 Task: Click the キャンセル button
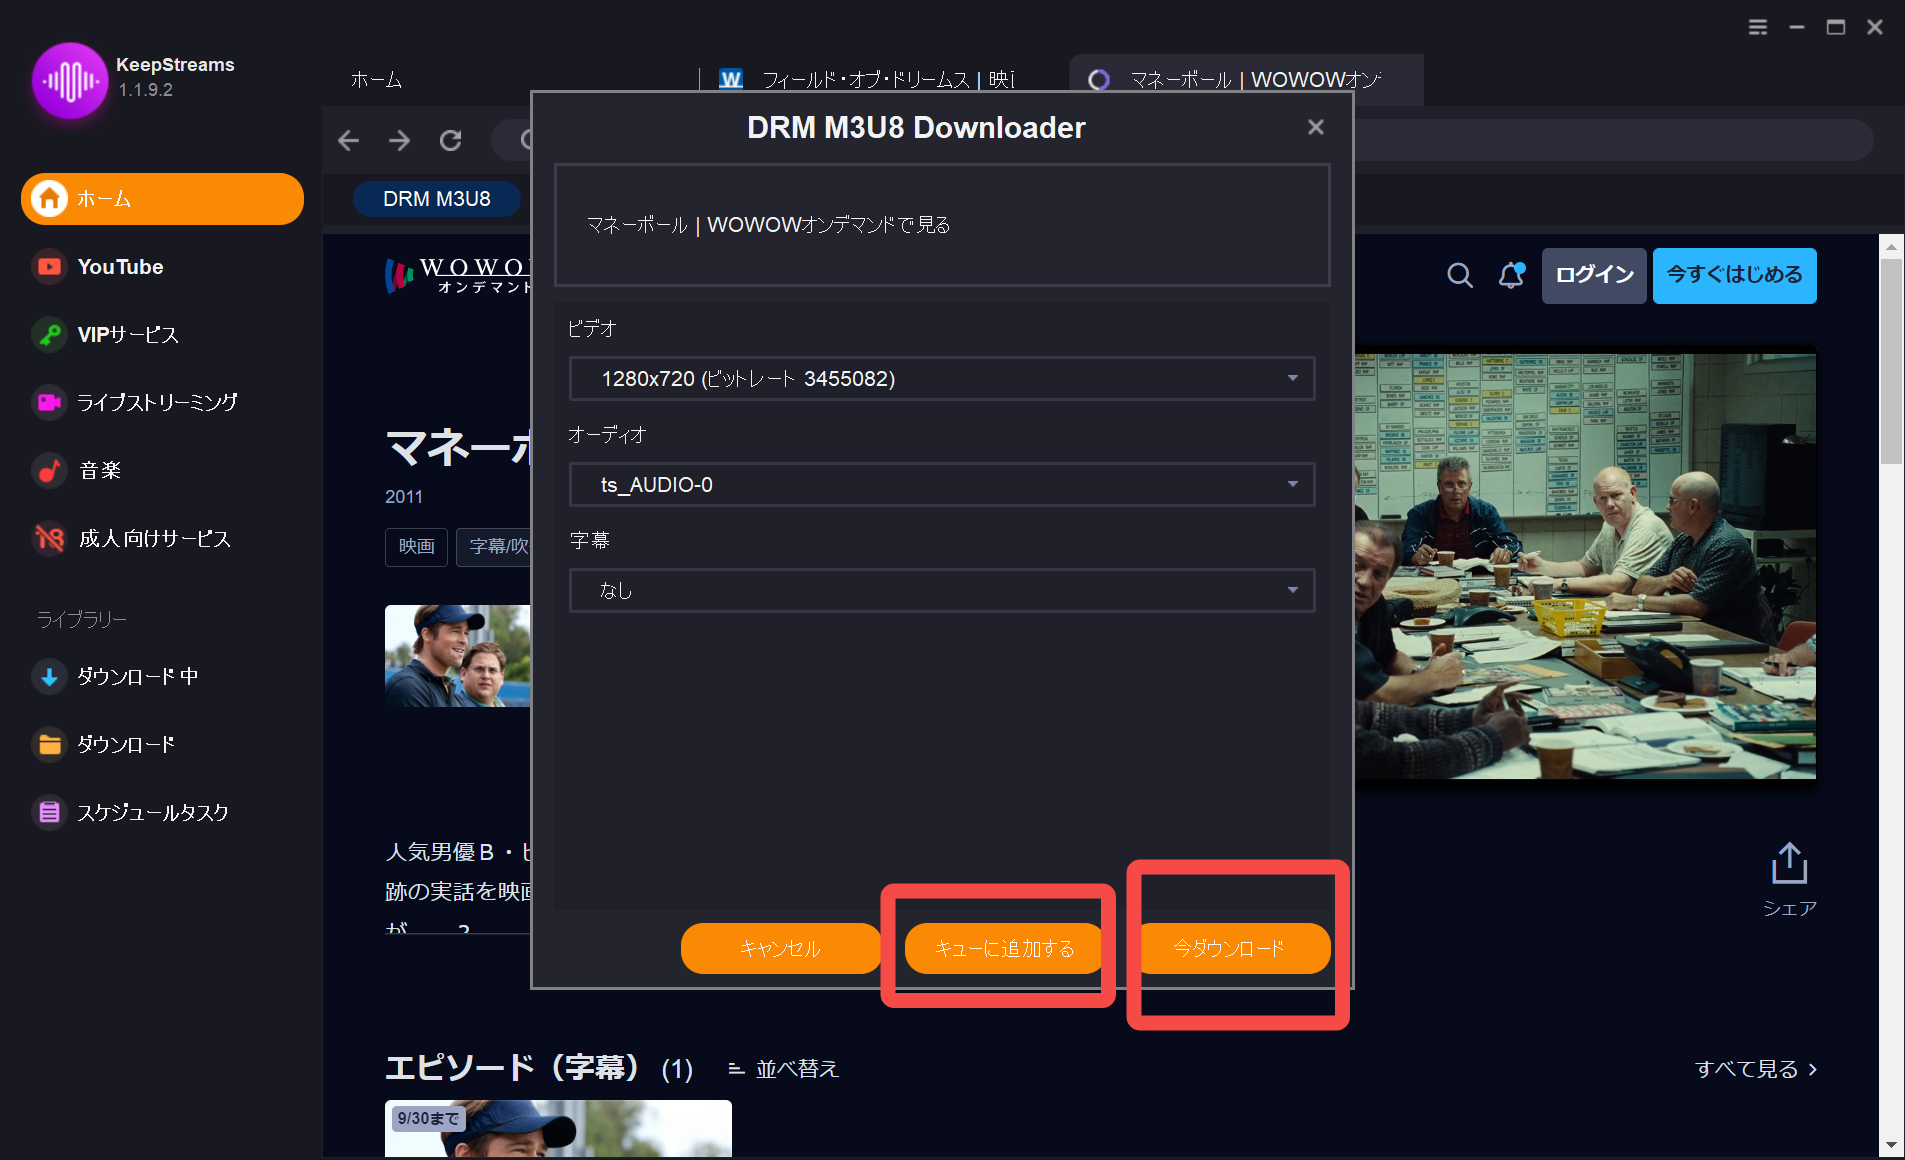[x=780, y=948]
